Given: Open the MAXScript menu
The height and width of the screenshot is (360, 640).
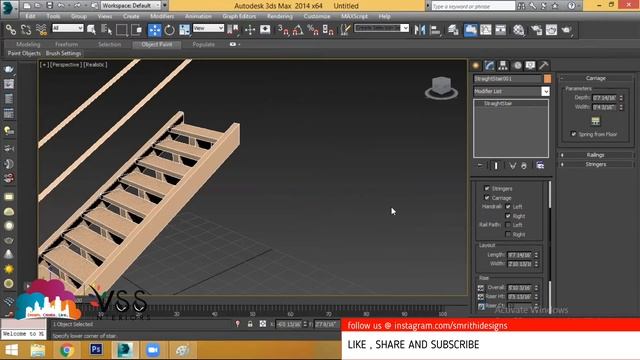Looking at the screenshot, I should coord(354,16).
